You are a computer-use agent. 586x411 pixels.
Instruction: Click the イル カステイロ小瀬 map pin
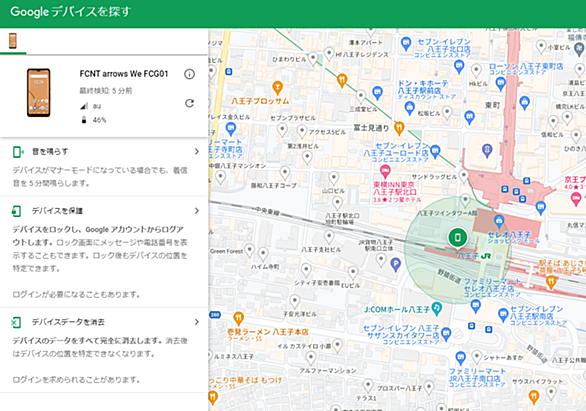[337, 346]
